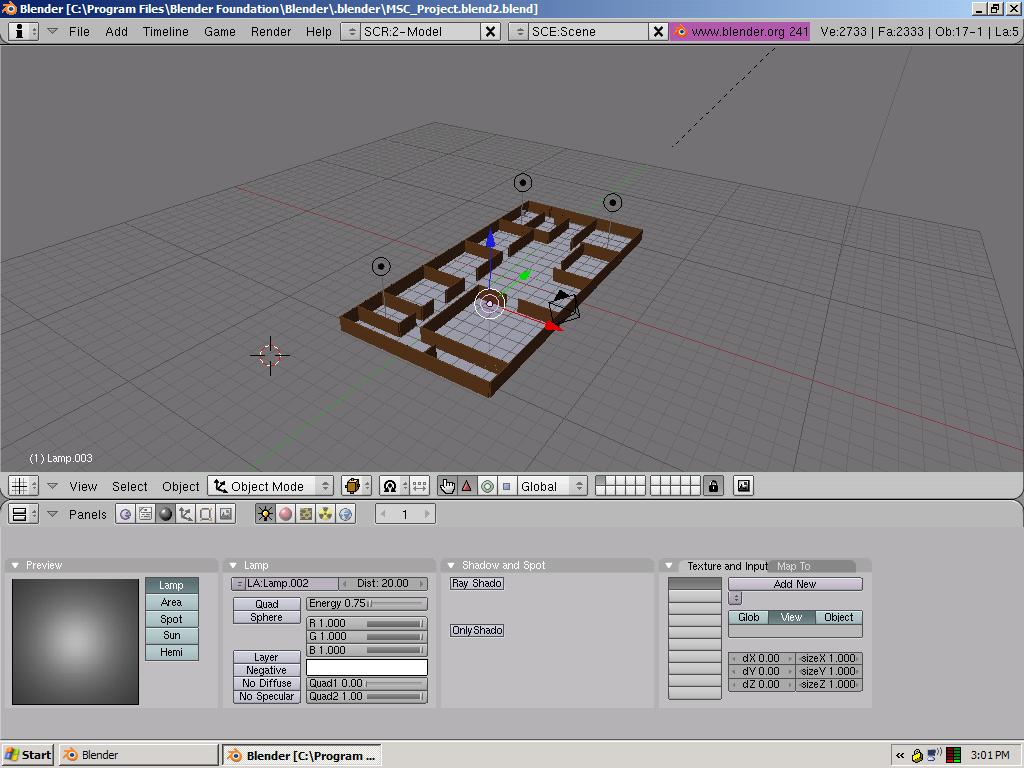1024x768 pixels.
Task: Toggle the Ray Shado button
Action: click(477, 583)
